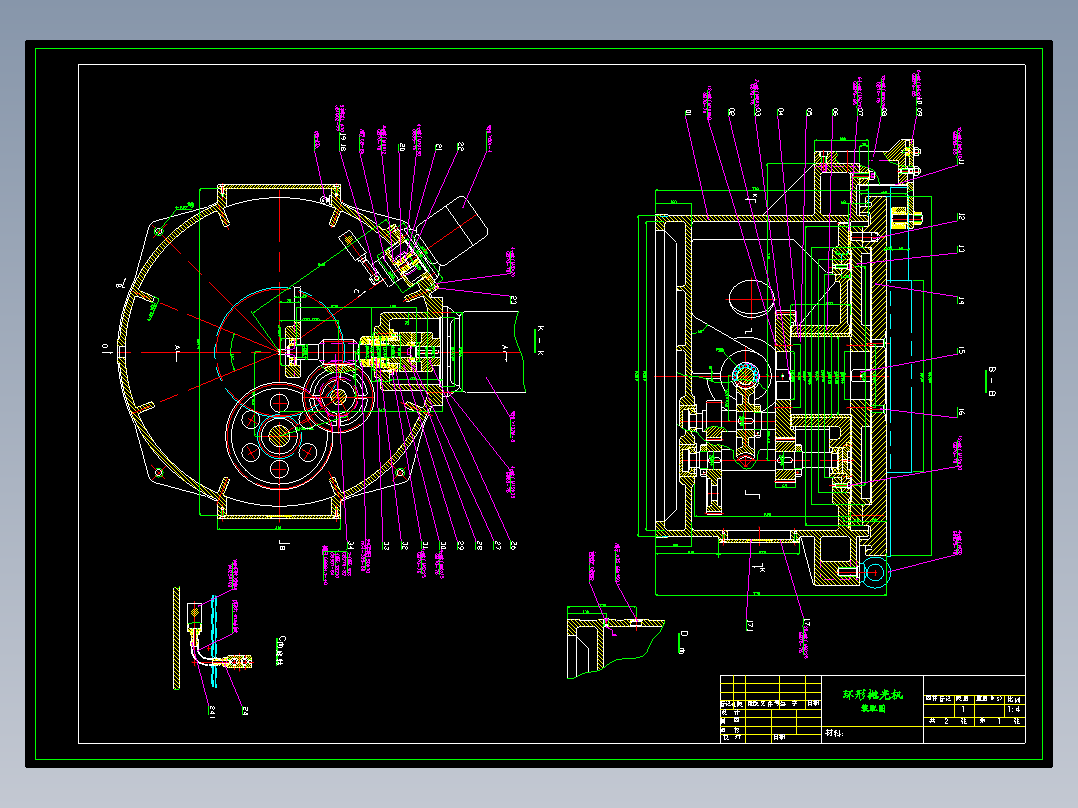
Task: Click the 'D向' detail view label
Action: (x=683, y=642)
